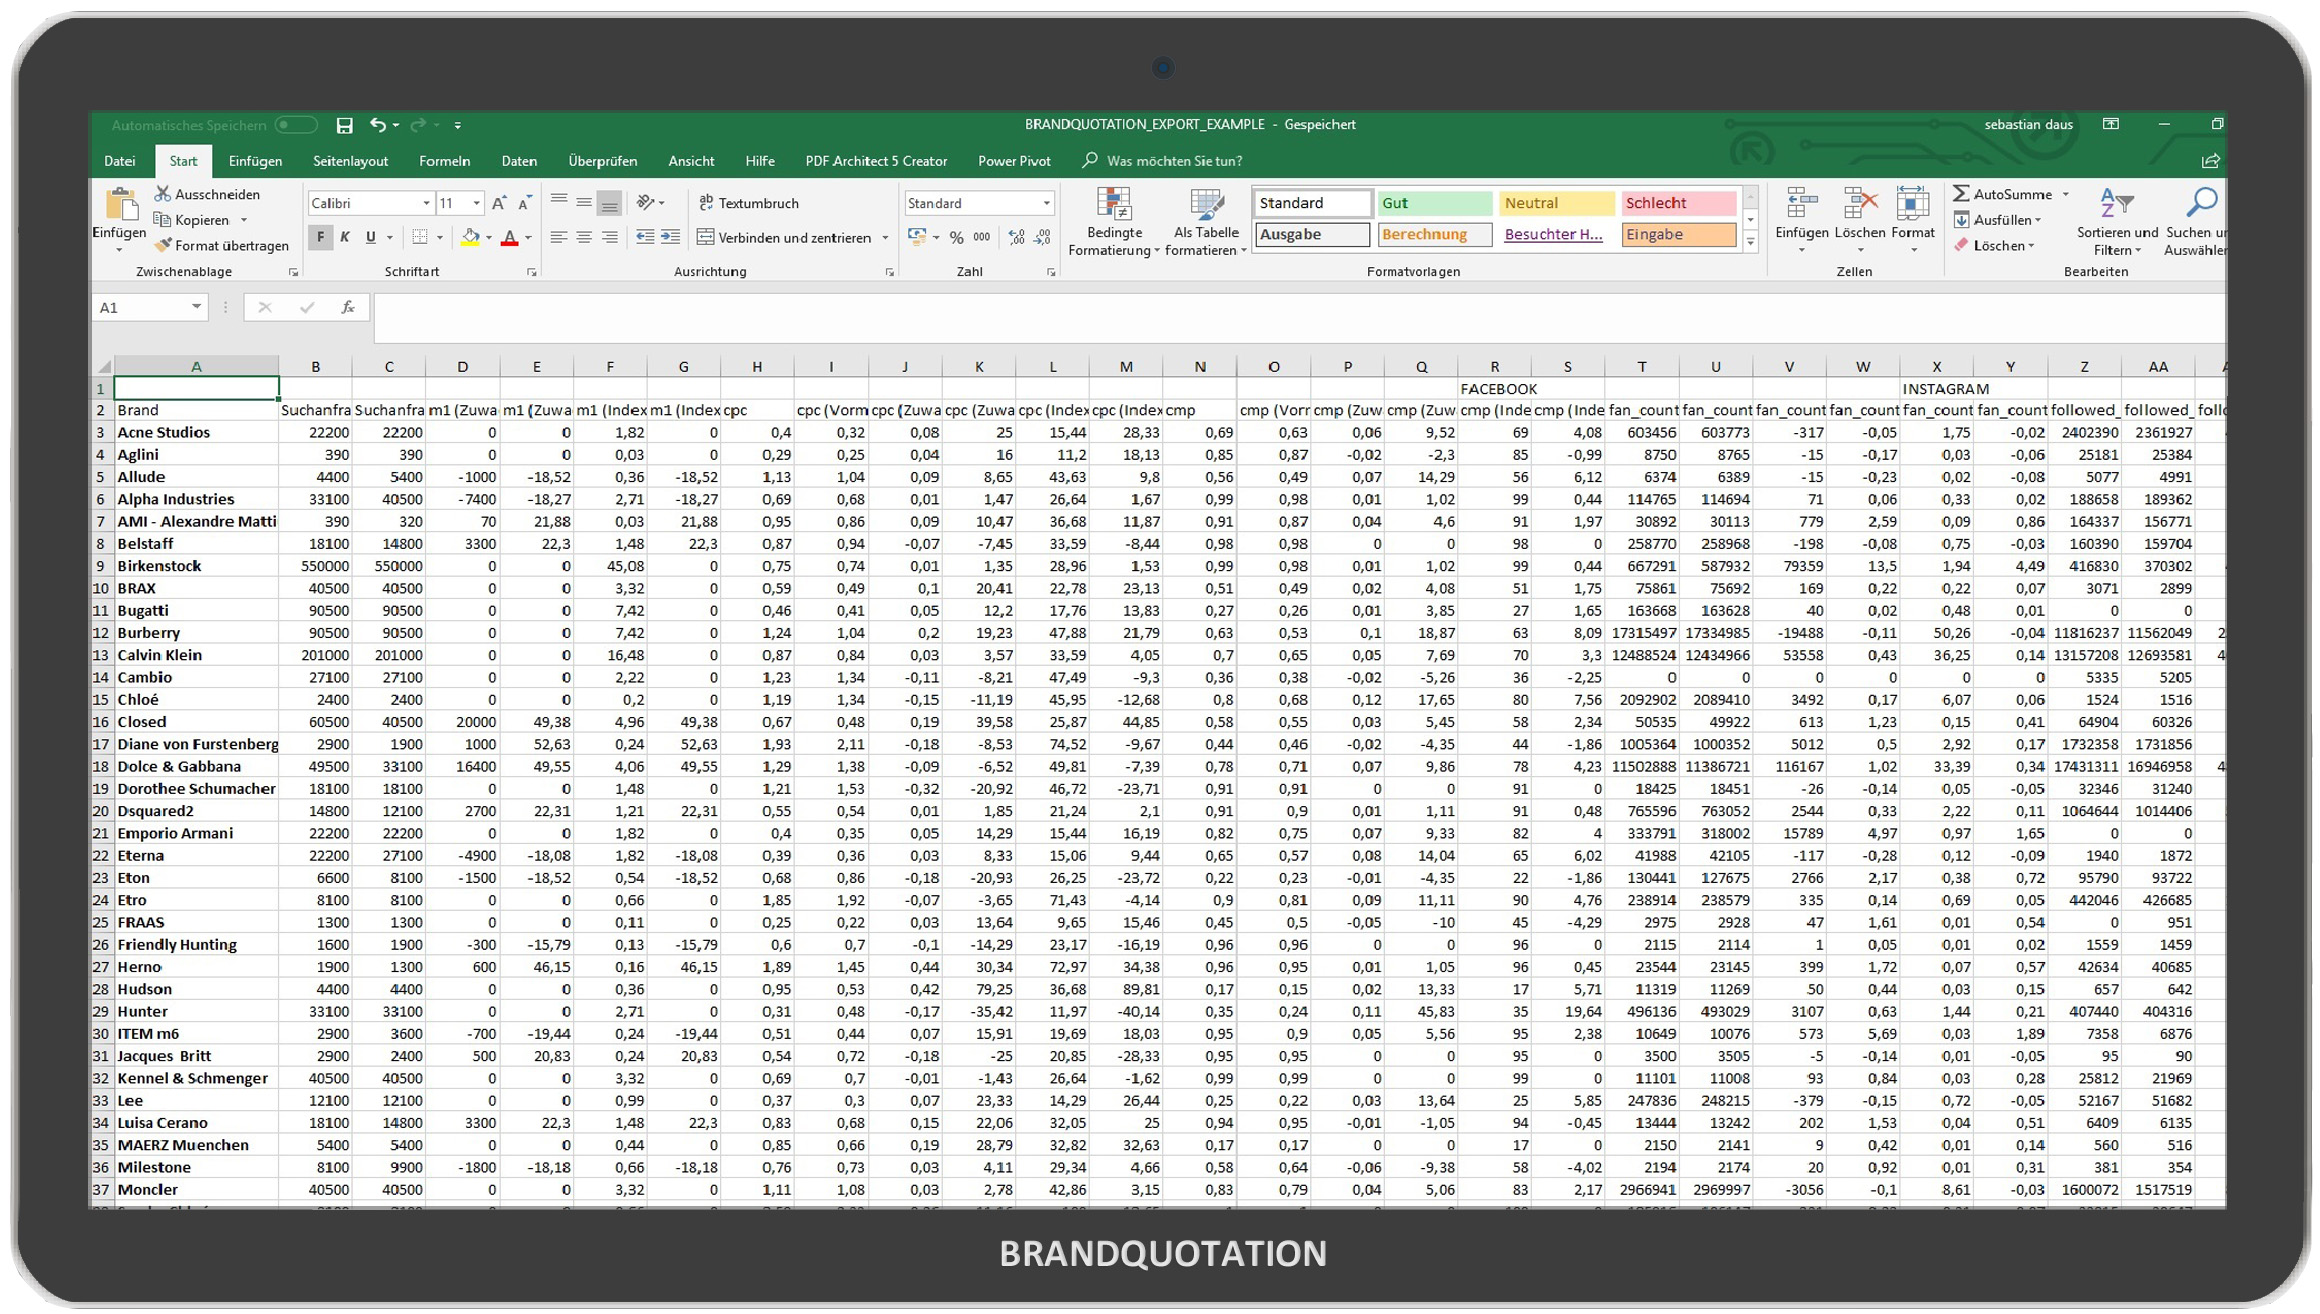Viewport: 2320px width, 1314px height.
Task: Open Sortieren und Filtern menu
Action: (2117, 222)
